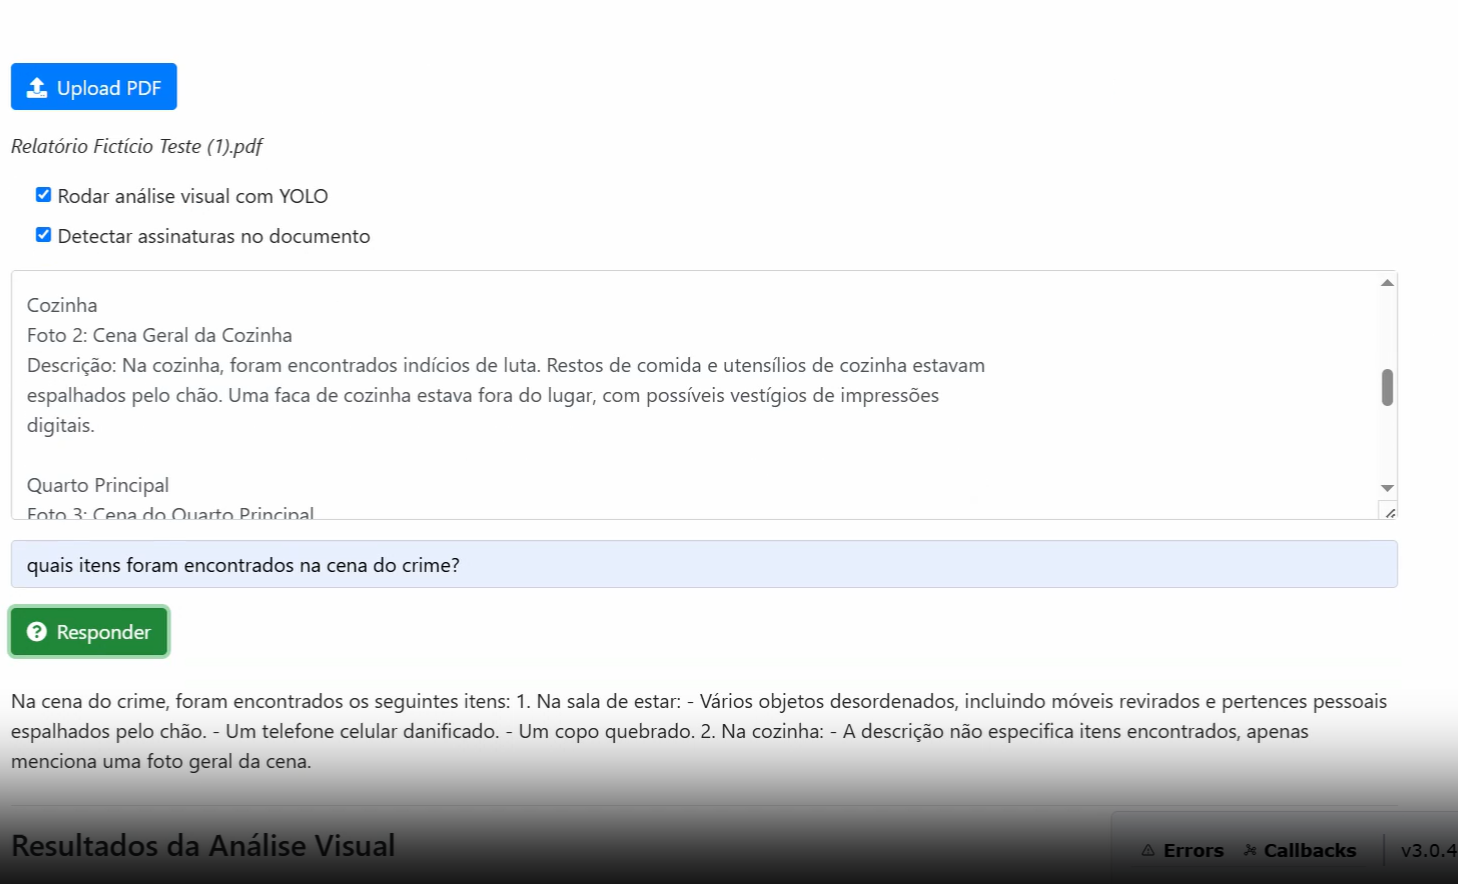Screen dimensions: 1458x884
Task: Click the Callbacks graph icon
Action: (x=1250, y=851)
